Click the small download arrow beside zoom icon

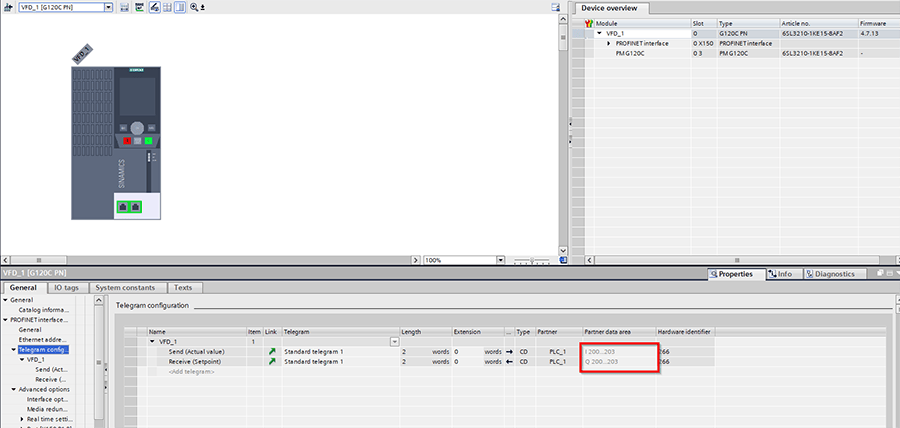pyautogui.click(x=203, y=8)
